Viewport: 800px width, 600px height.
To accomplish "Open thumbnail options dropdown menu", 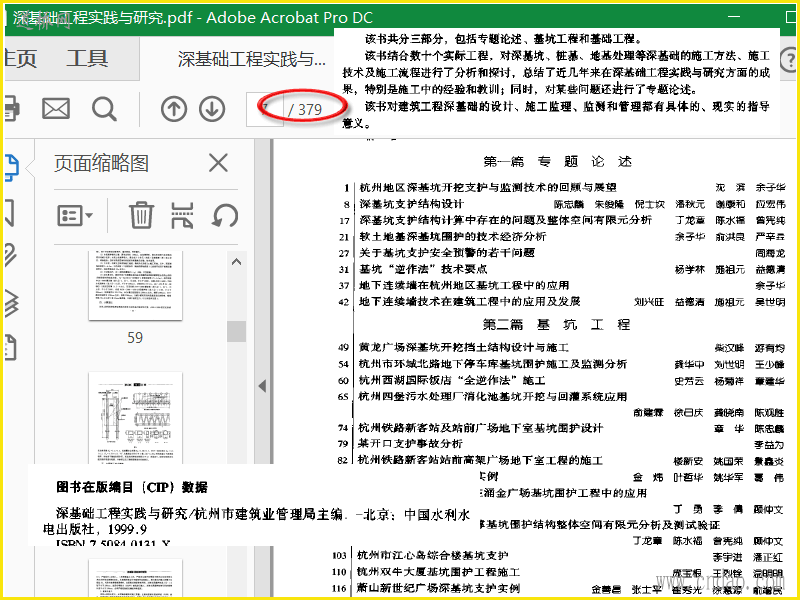I will coord(74,215).
